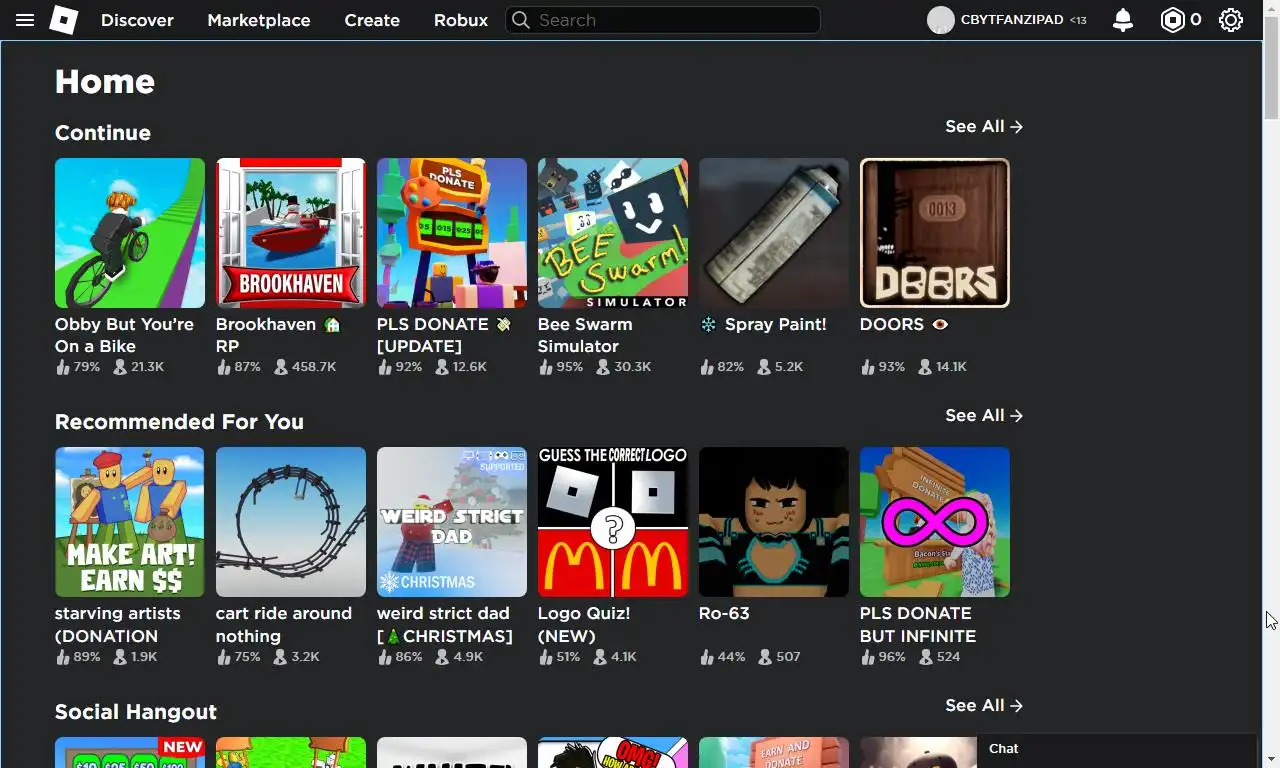Click the thumbs-up icon by 82% rating
Screen dimensions: 1280x768
pos(707,367)
